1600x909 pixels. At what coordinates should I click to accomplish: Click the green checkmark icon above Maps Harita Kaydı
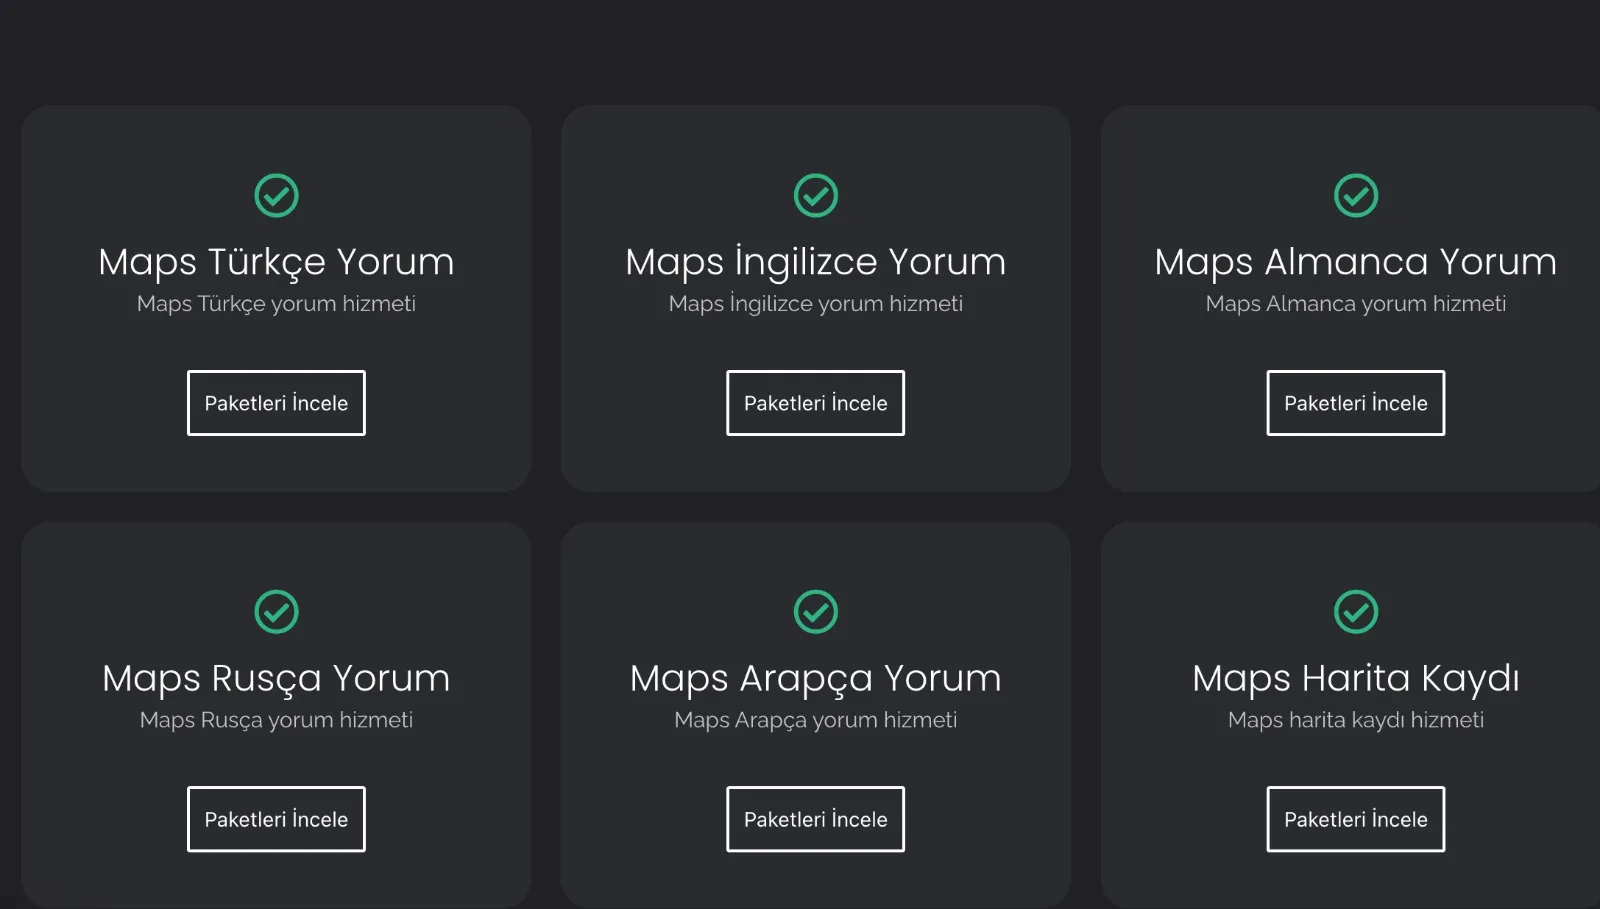(x=1356, y=612)
